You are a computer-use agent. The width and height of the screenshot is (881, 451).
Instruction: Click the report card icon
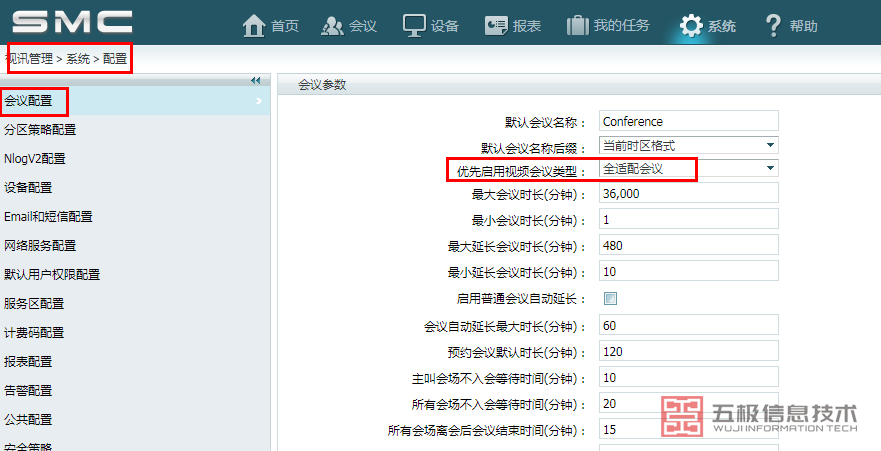pos(496,26)
